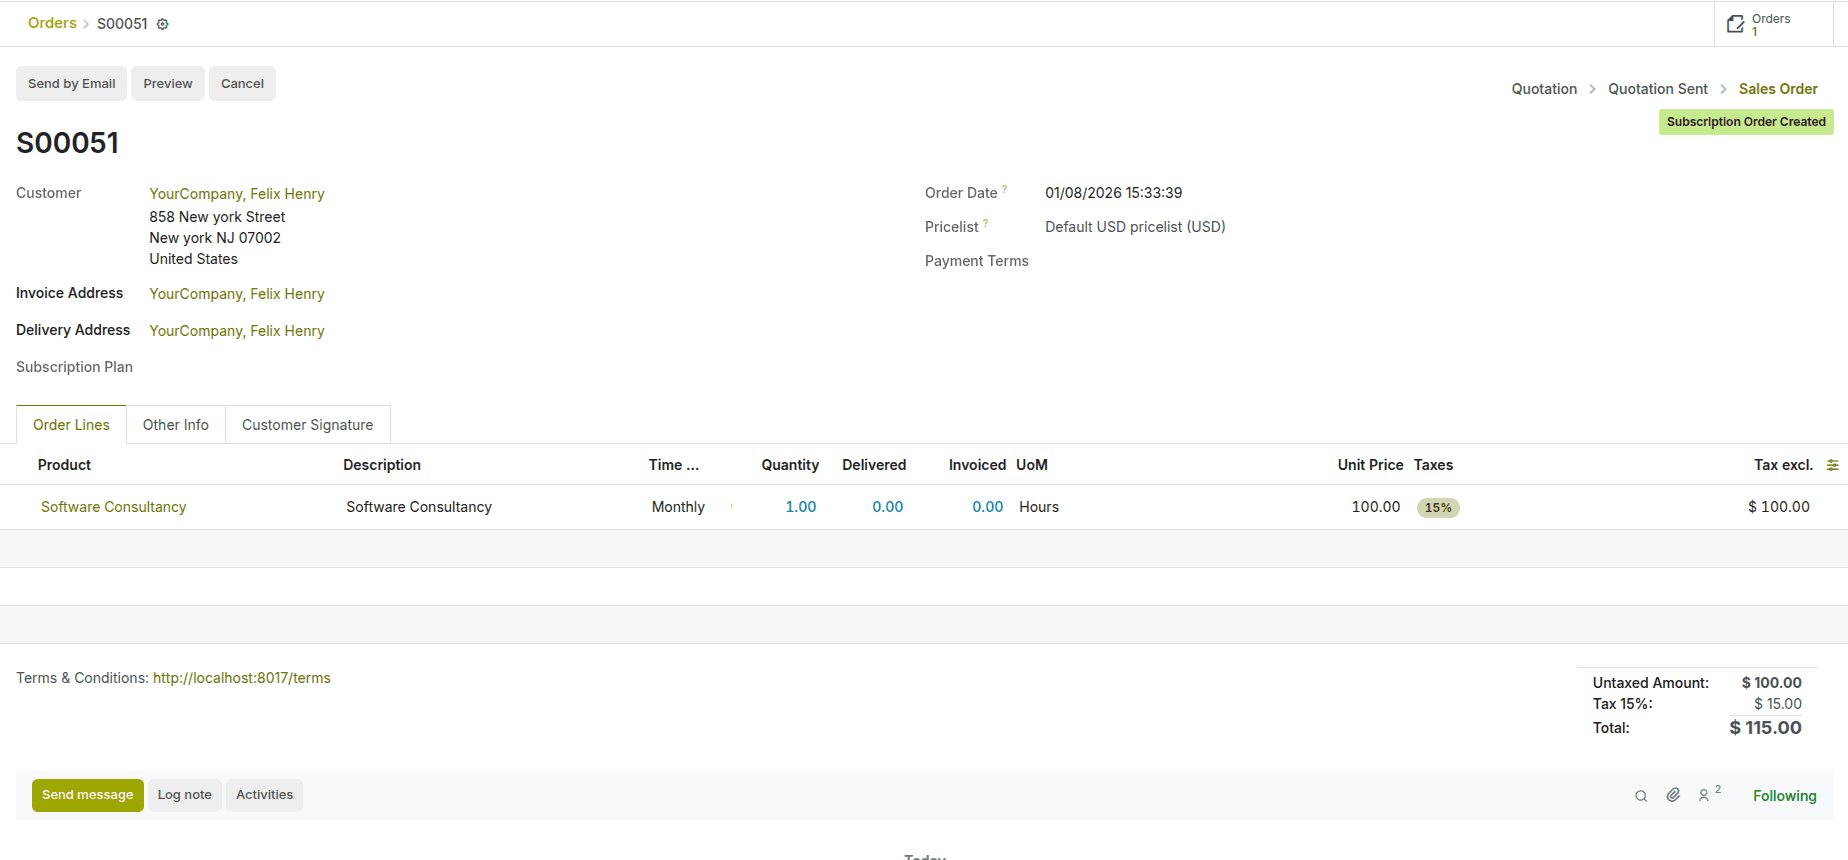1848x860 pixels.
Task: Open the Software Consultancy product link
Action: click(x=113, y=507)
